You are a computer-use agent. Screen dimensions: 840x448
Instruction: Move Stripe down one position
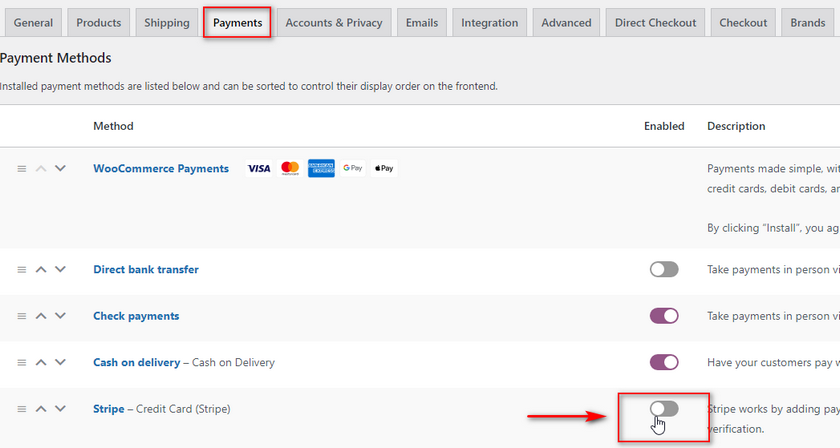[60, 408]
